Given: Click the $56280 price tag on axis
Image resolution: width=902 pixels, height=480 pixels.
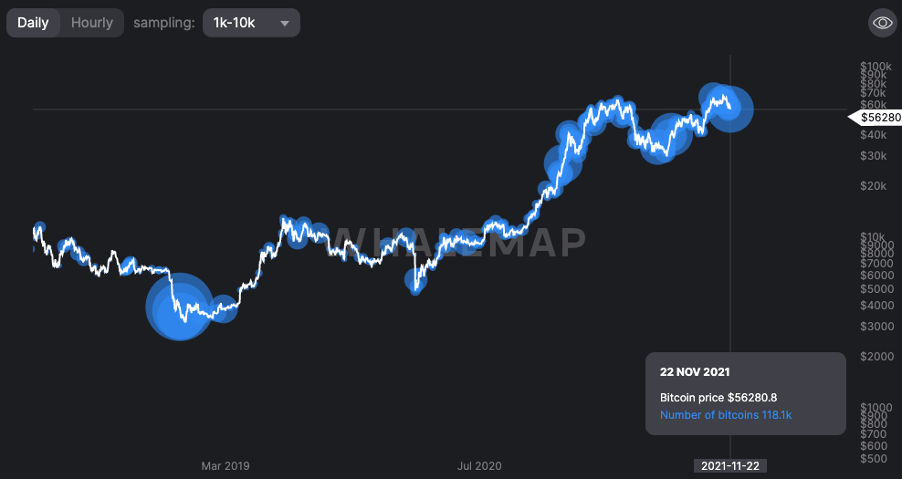Looking at the screenshot, I should pyautogui.click(x=878, y=118).
